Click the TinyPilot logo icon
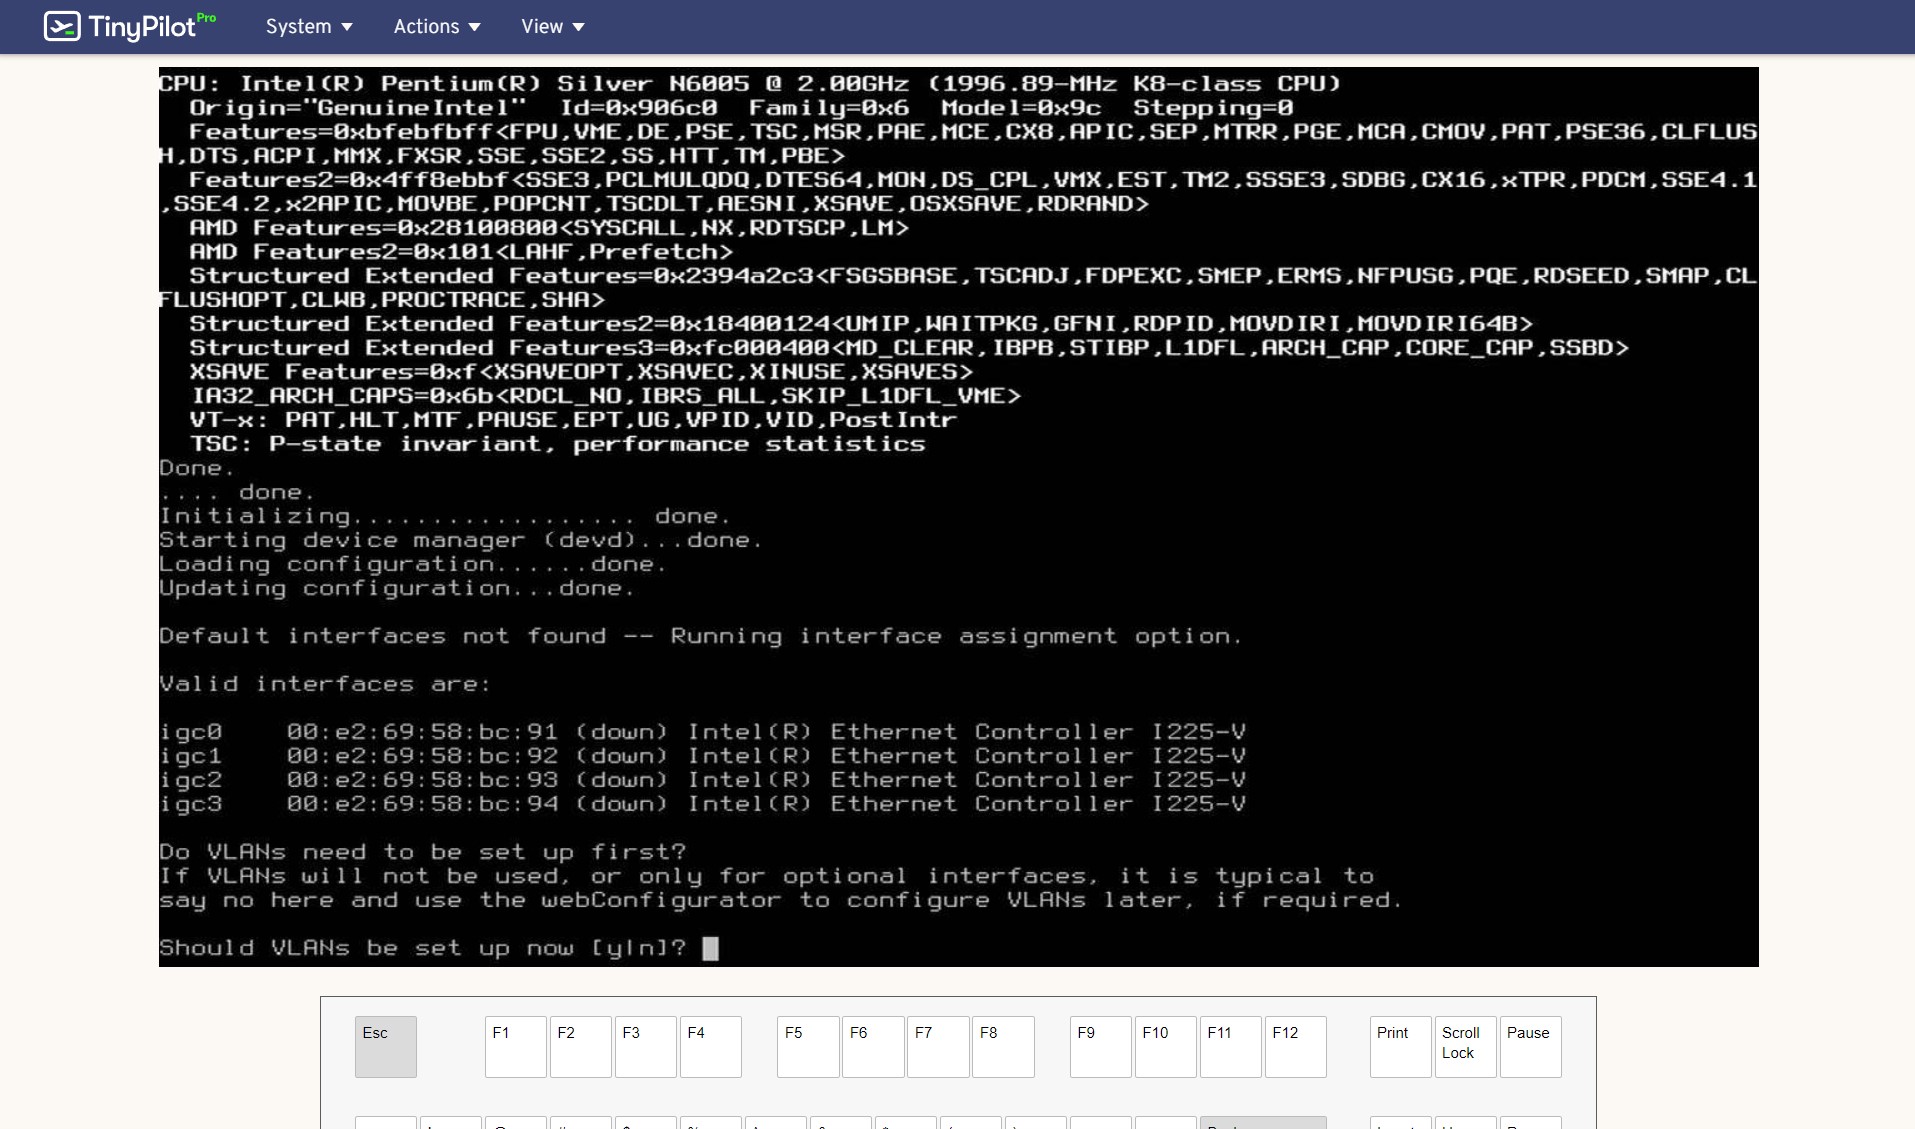The height and width of the screenshot is (1129, 1915). point(62,26)
